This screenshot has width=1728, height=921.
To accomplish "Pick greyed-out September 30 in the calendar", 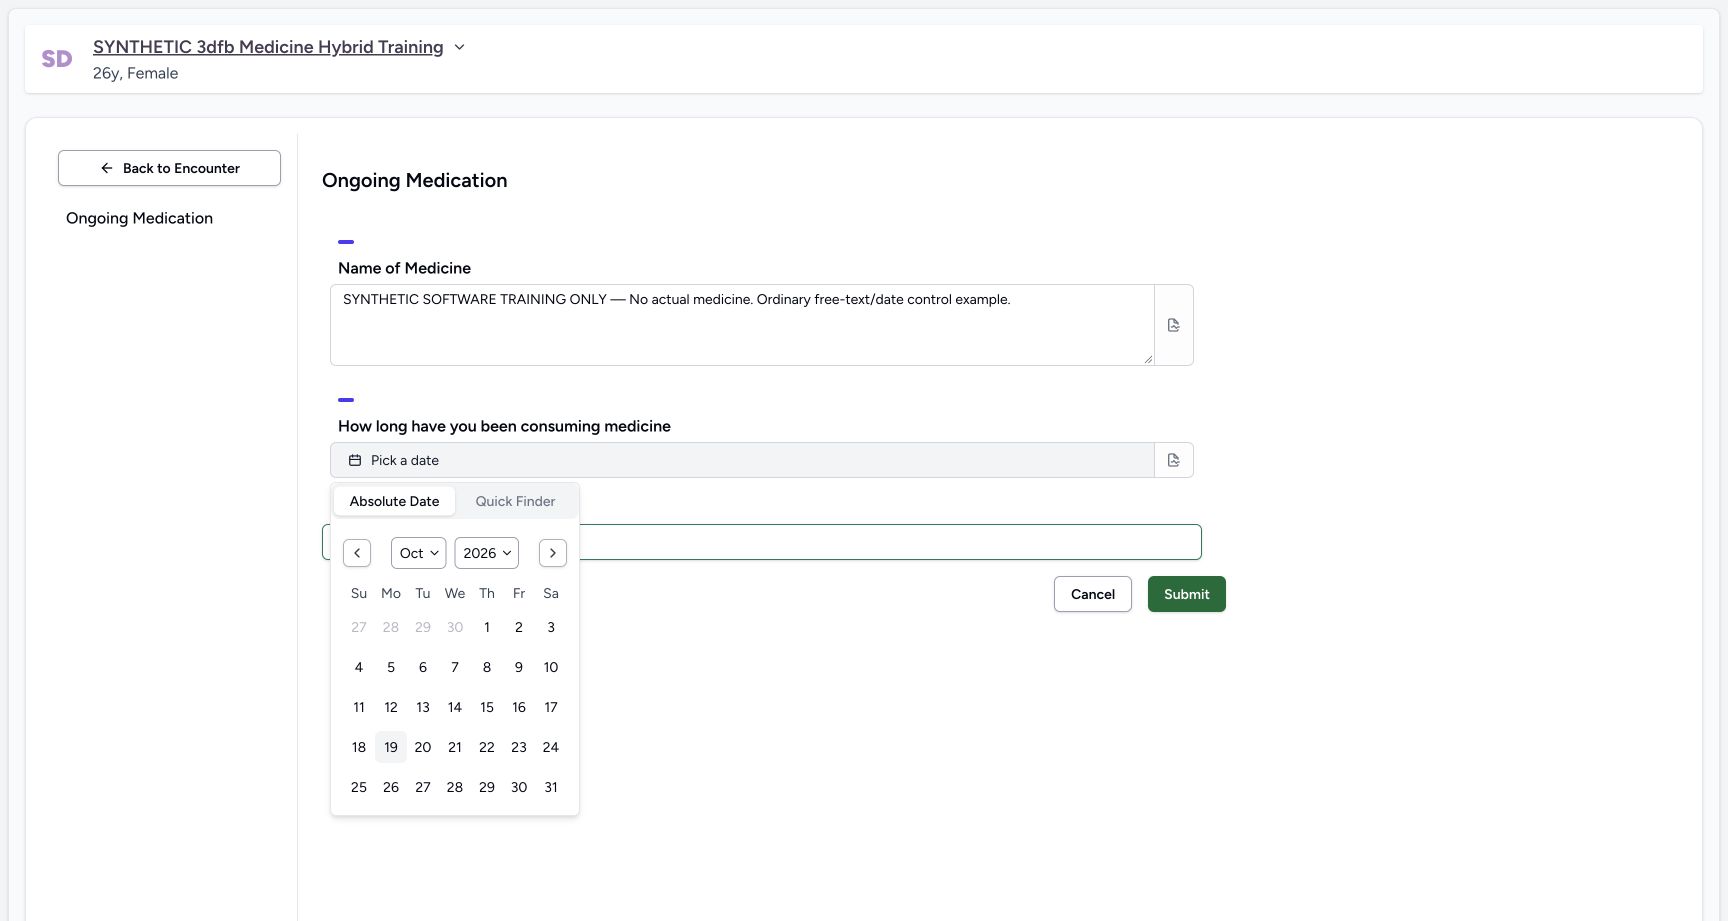I will [x=455, y=627].
